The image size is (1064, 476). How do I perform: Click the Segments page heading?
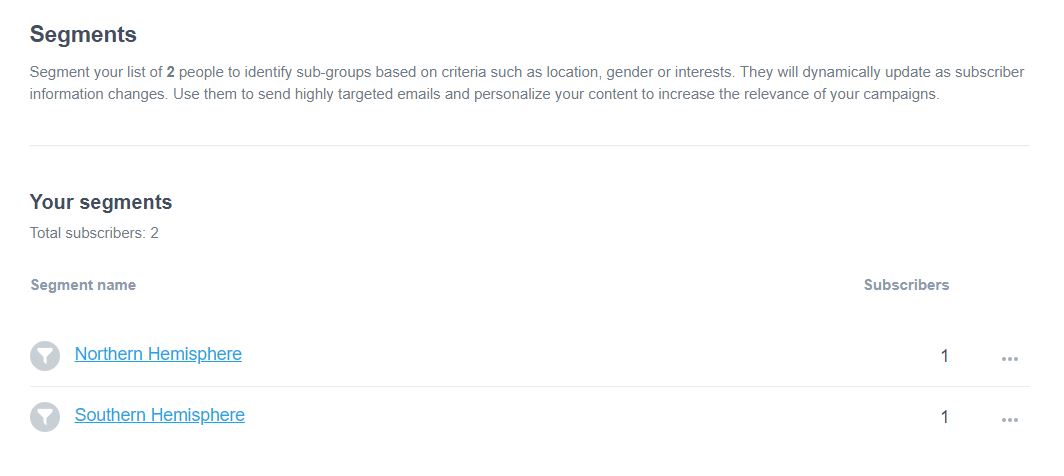[x=83, y=35]
